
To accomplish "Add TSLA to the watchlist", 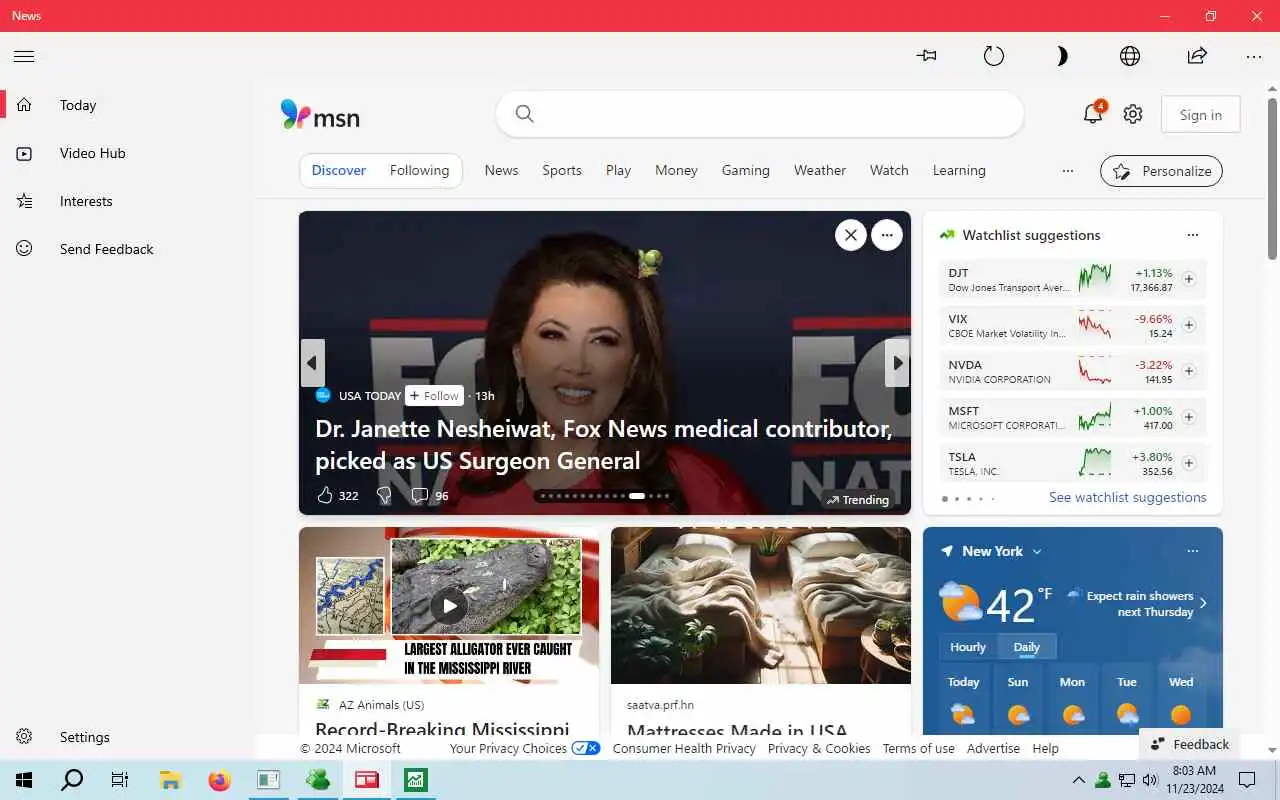I will (1189, 463).
